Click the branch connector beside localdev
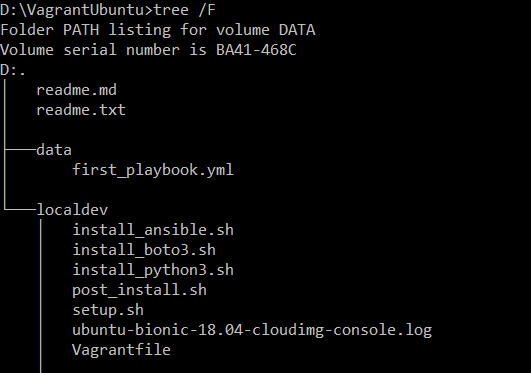Screen dimensions: 531x373 tap(20, 209)
